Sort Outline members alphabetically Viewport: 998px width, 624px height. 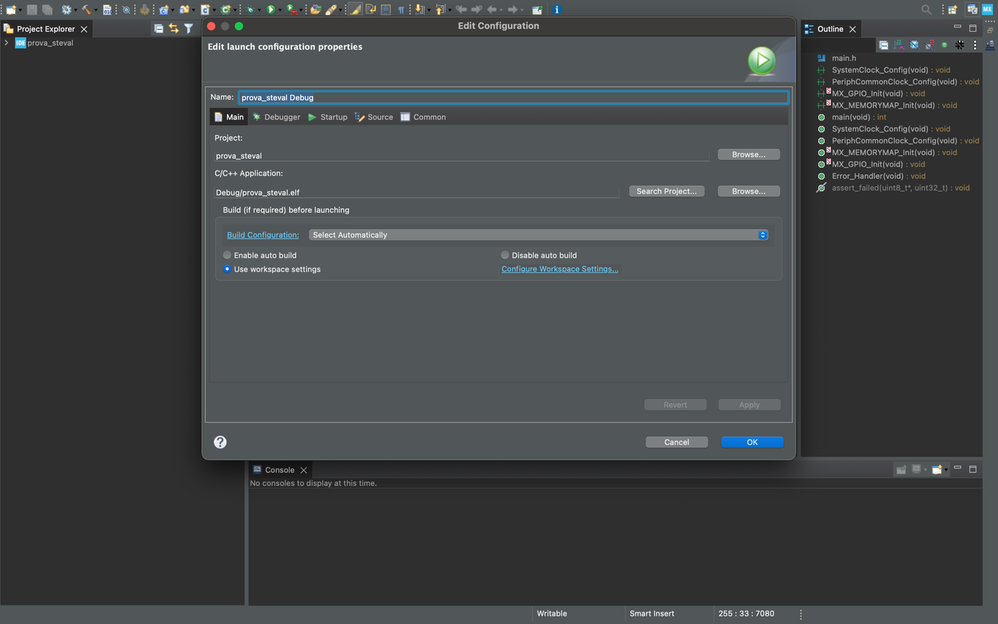point(897,44)
